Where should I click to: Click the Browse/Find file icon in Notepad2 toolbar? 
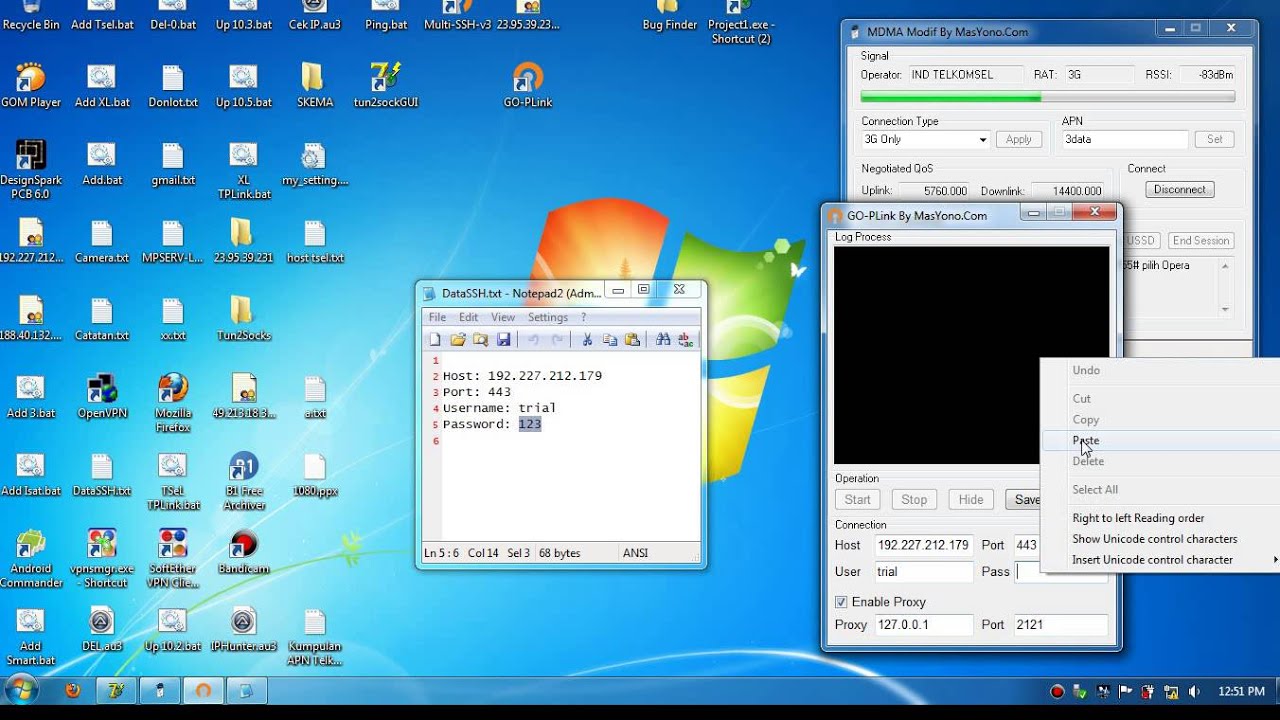pos(481,340)
